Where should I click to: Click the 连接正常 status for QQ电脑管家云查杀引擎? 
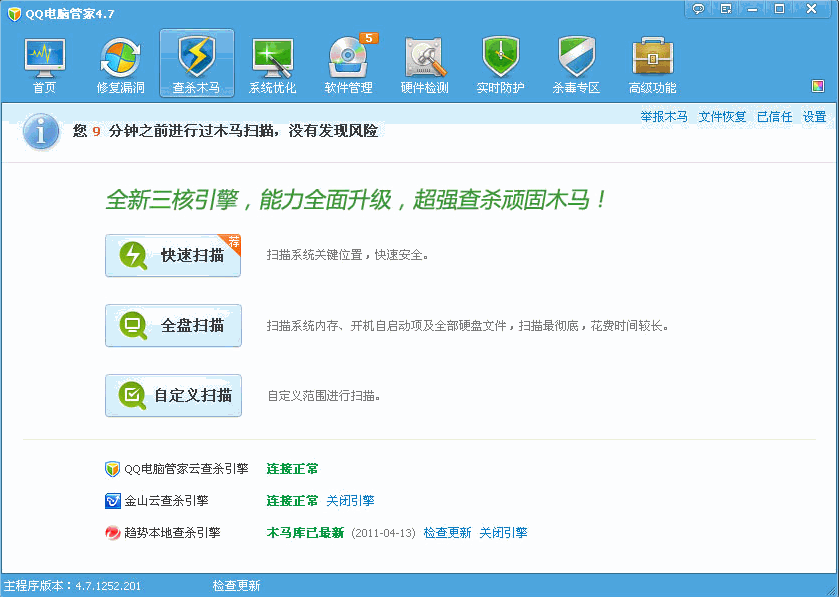292,469
